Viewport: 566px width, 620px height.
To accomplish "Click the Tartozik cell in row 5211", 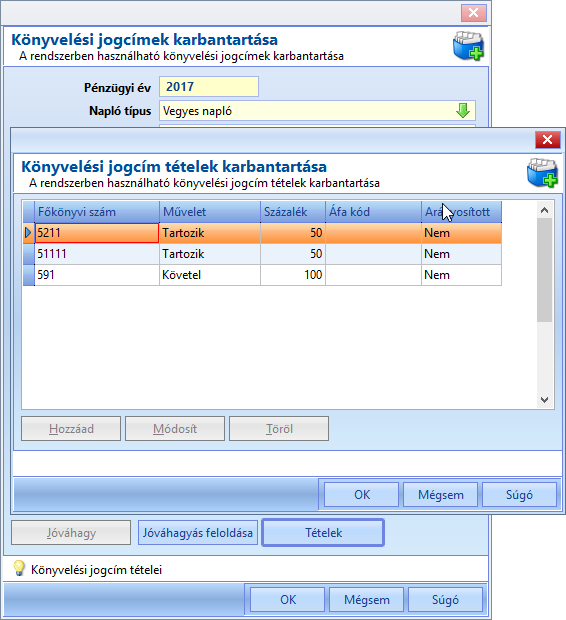I will pyautogui.click(x=210, y=233).
